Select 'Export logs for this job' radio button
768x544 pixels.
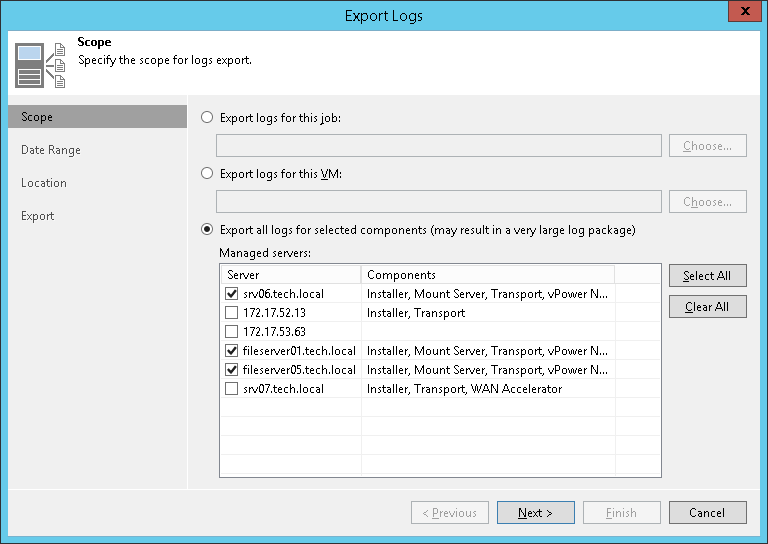point(207,117)
